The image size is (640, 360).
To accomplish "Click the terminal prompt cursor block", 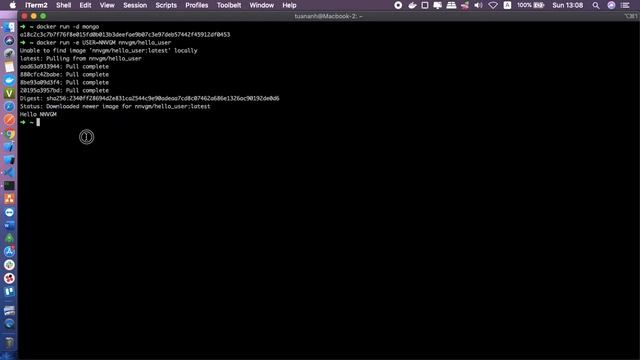I will pos(38,122).
